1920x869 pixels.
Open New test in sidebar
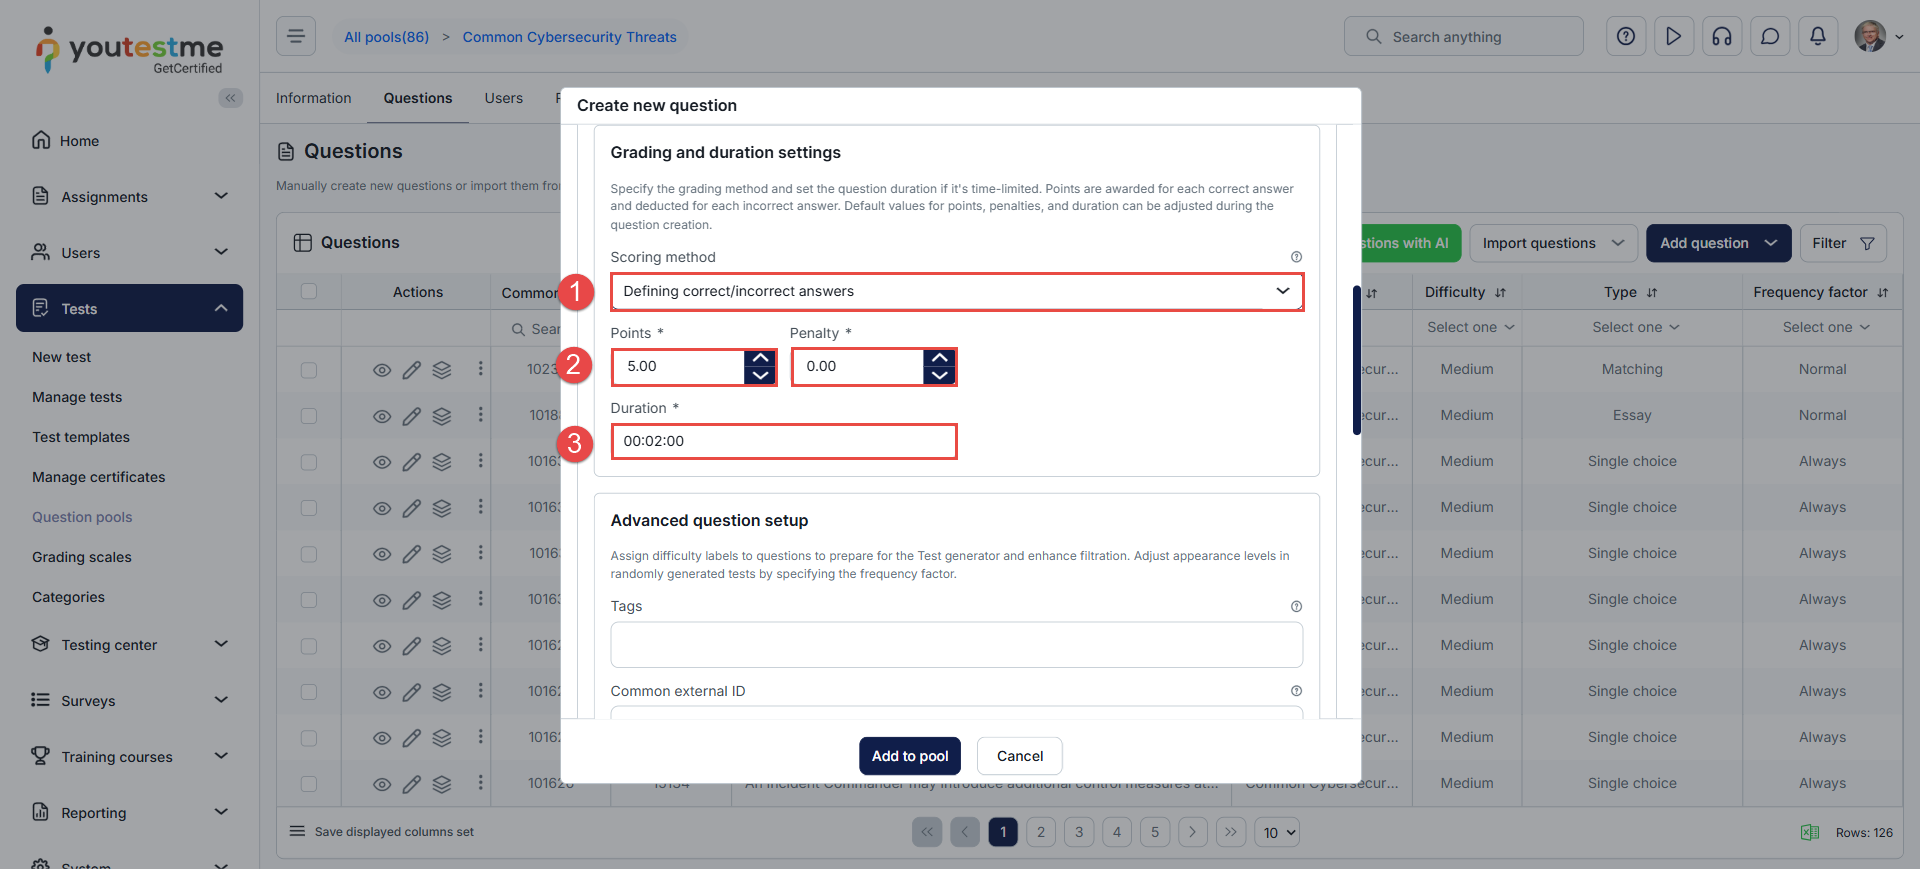[x=62, y=357]
